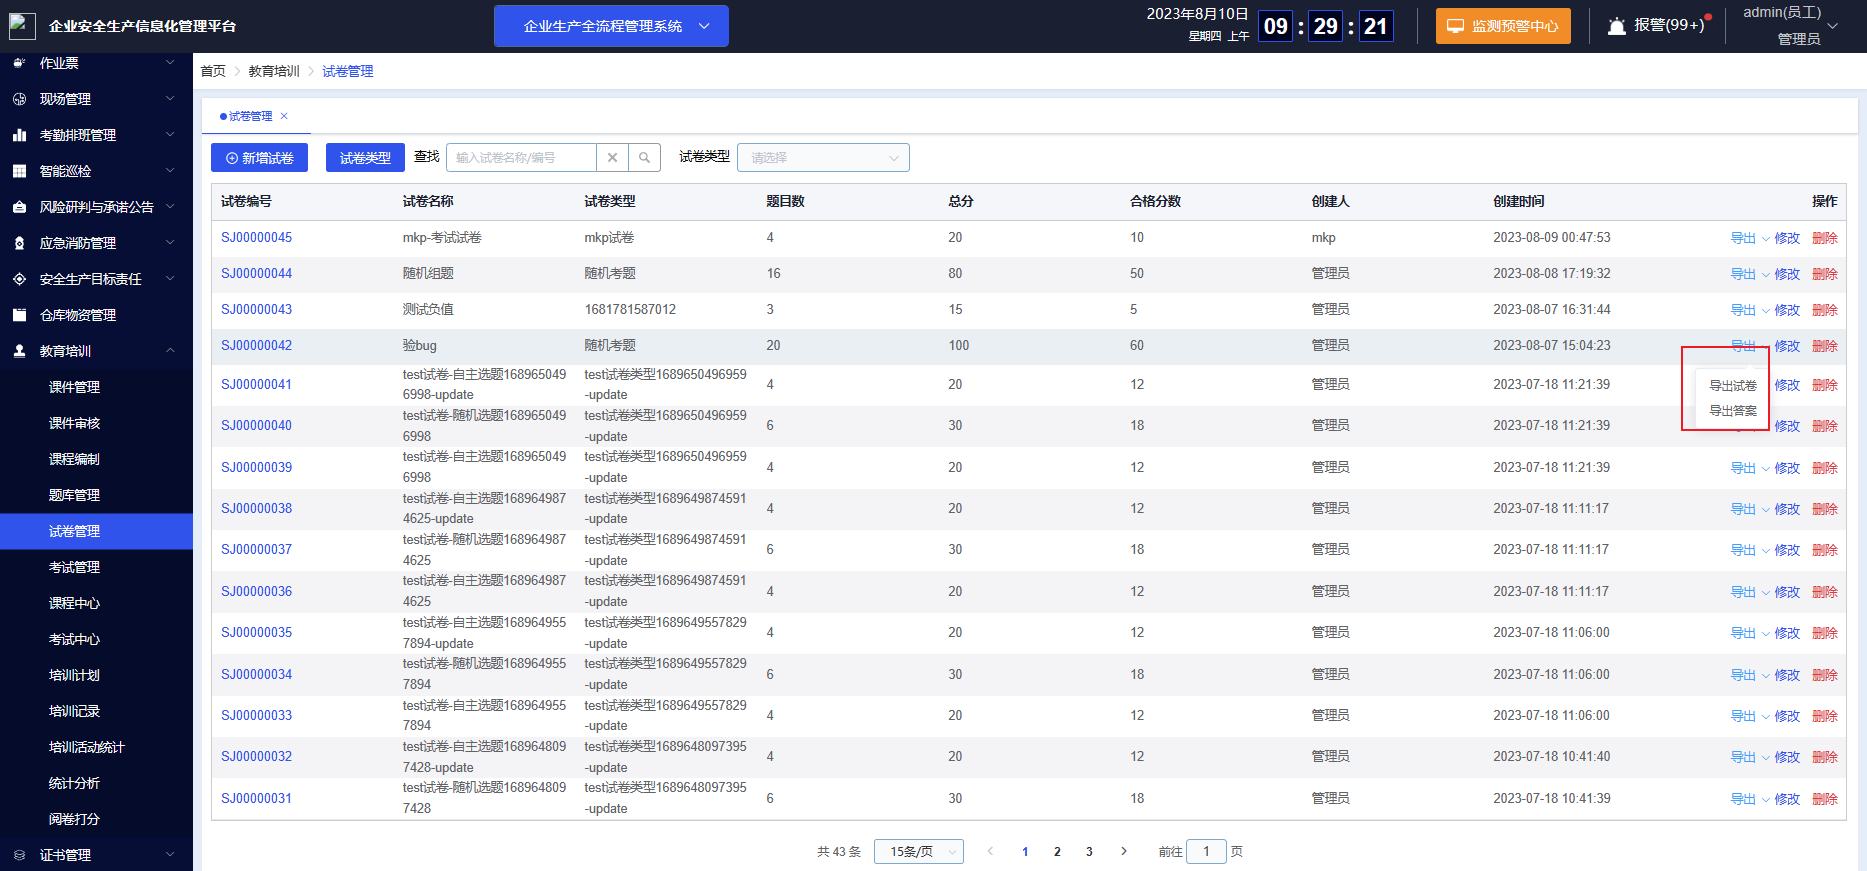Screen dimensions: 1867x871
Task: Select 导出试卷 from the export menu
Action: point(1732,386)
